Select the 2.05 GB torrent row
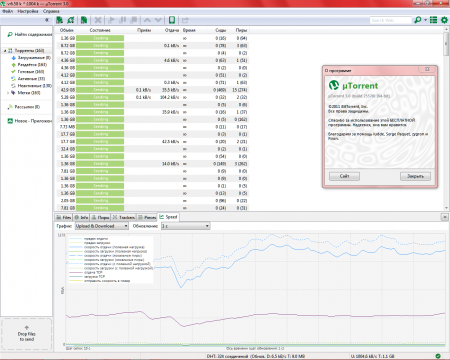Screen dimensions: 450x360 pos(153,201)
